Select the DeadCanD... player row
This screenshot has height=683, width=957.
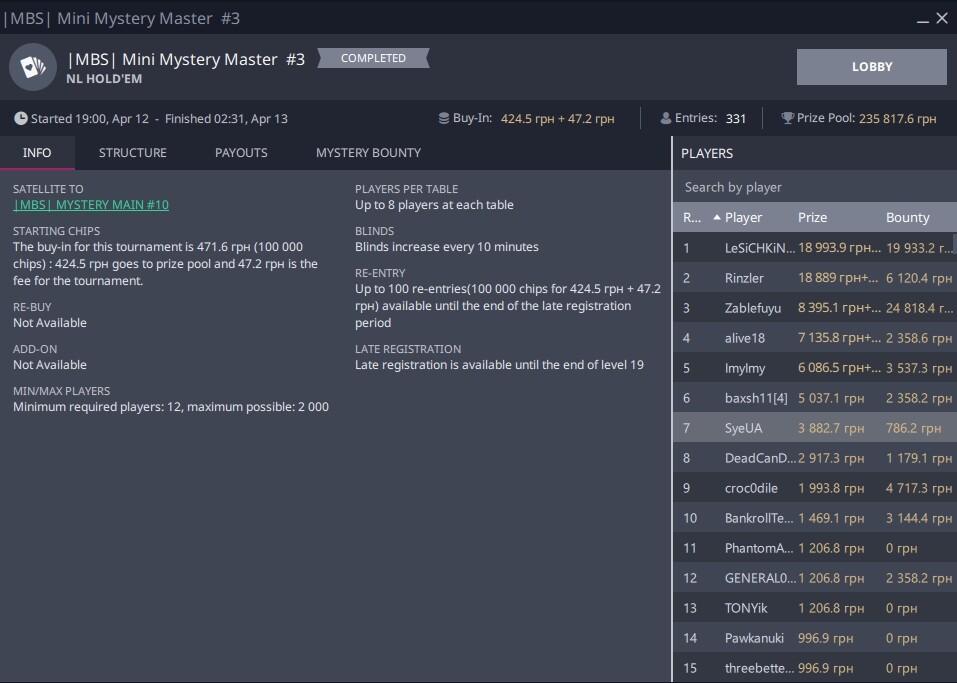pos(815,458)
